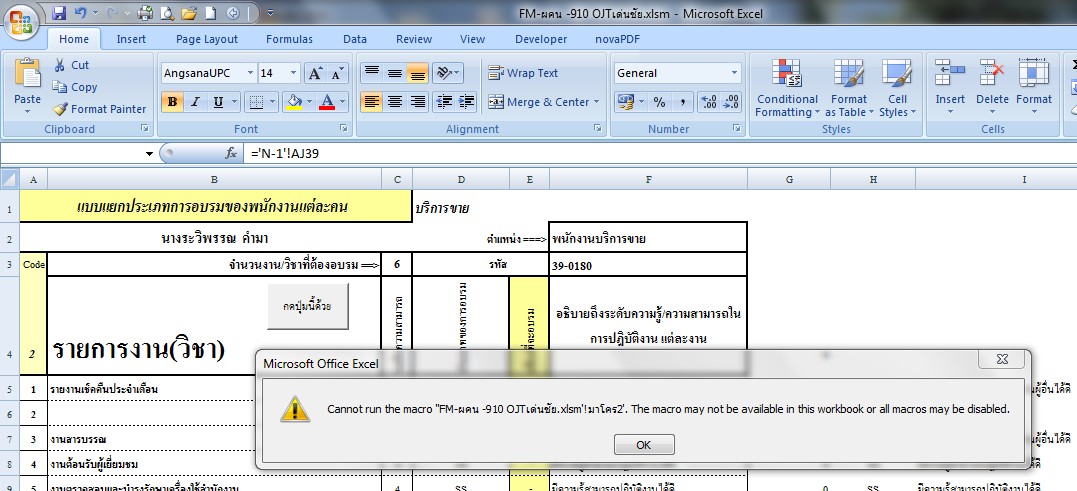The image size is (1077, 491).
Task: Open the Developer ribbon tab
Action: pyautogui.click(x=540, y=39)
